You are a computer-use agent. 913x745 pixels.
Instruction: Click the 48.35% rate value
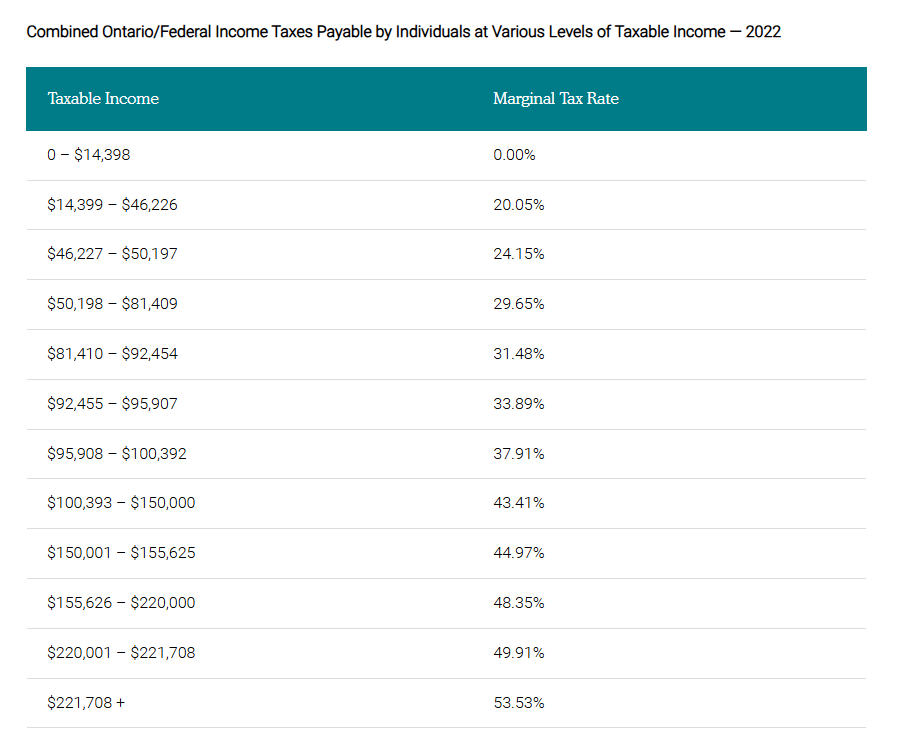pyautogui.click(x=519, y=603)
